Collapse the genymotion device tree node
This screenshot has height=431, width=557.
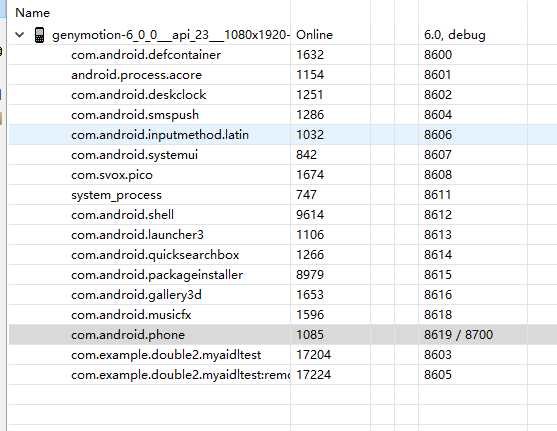(x=20, y=35)
